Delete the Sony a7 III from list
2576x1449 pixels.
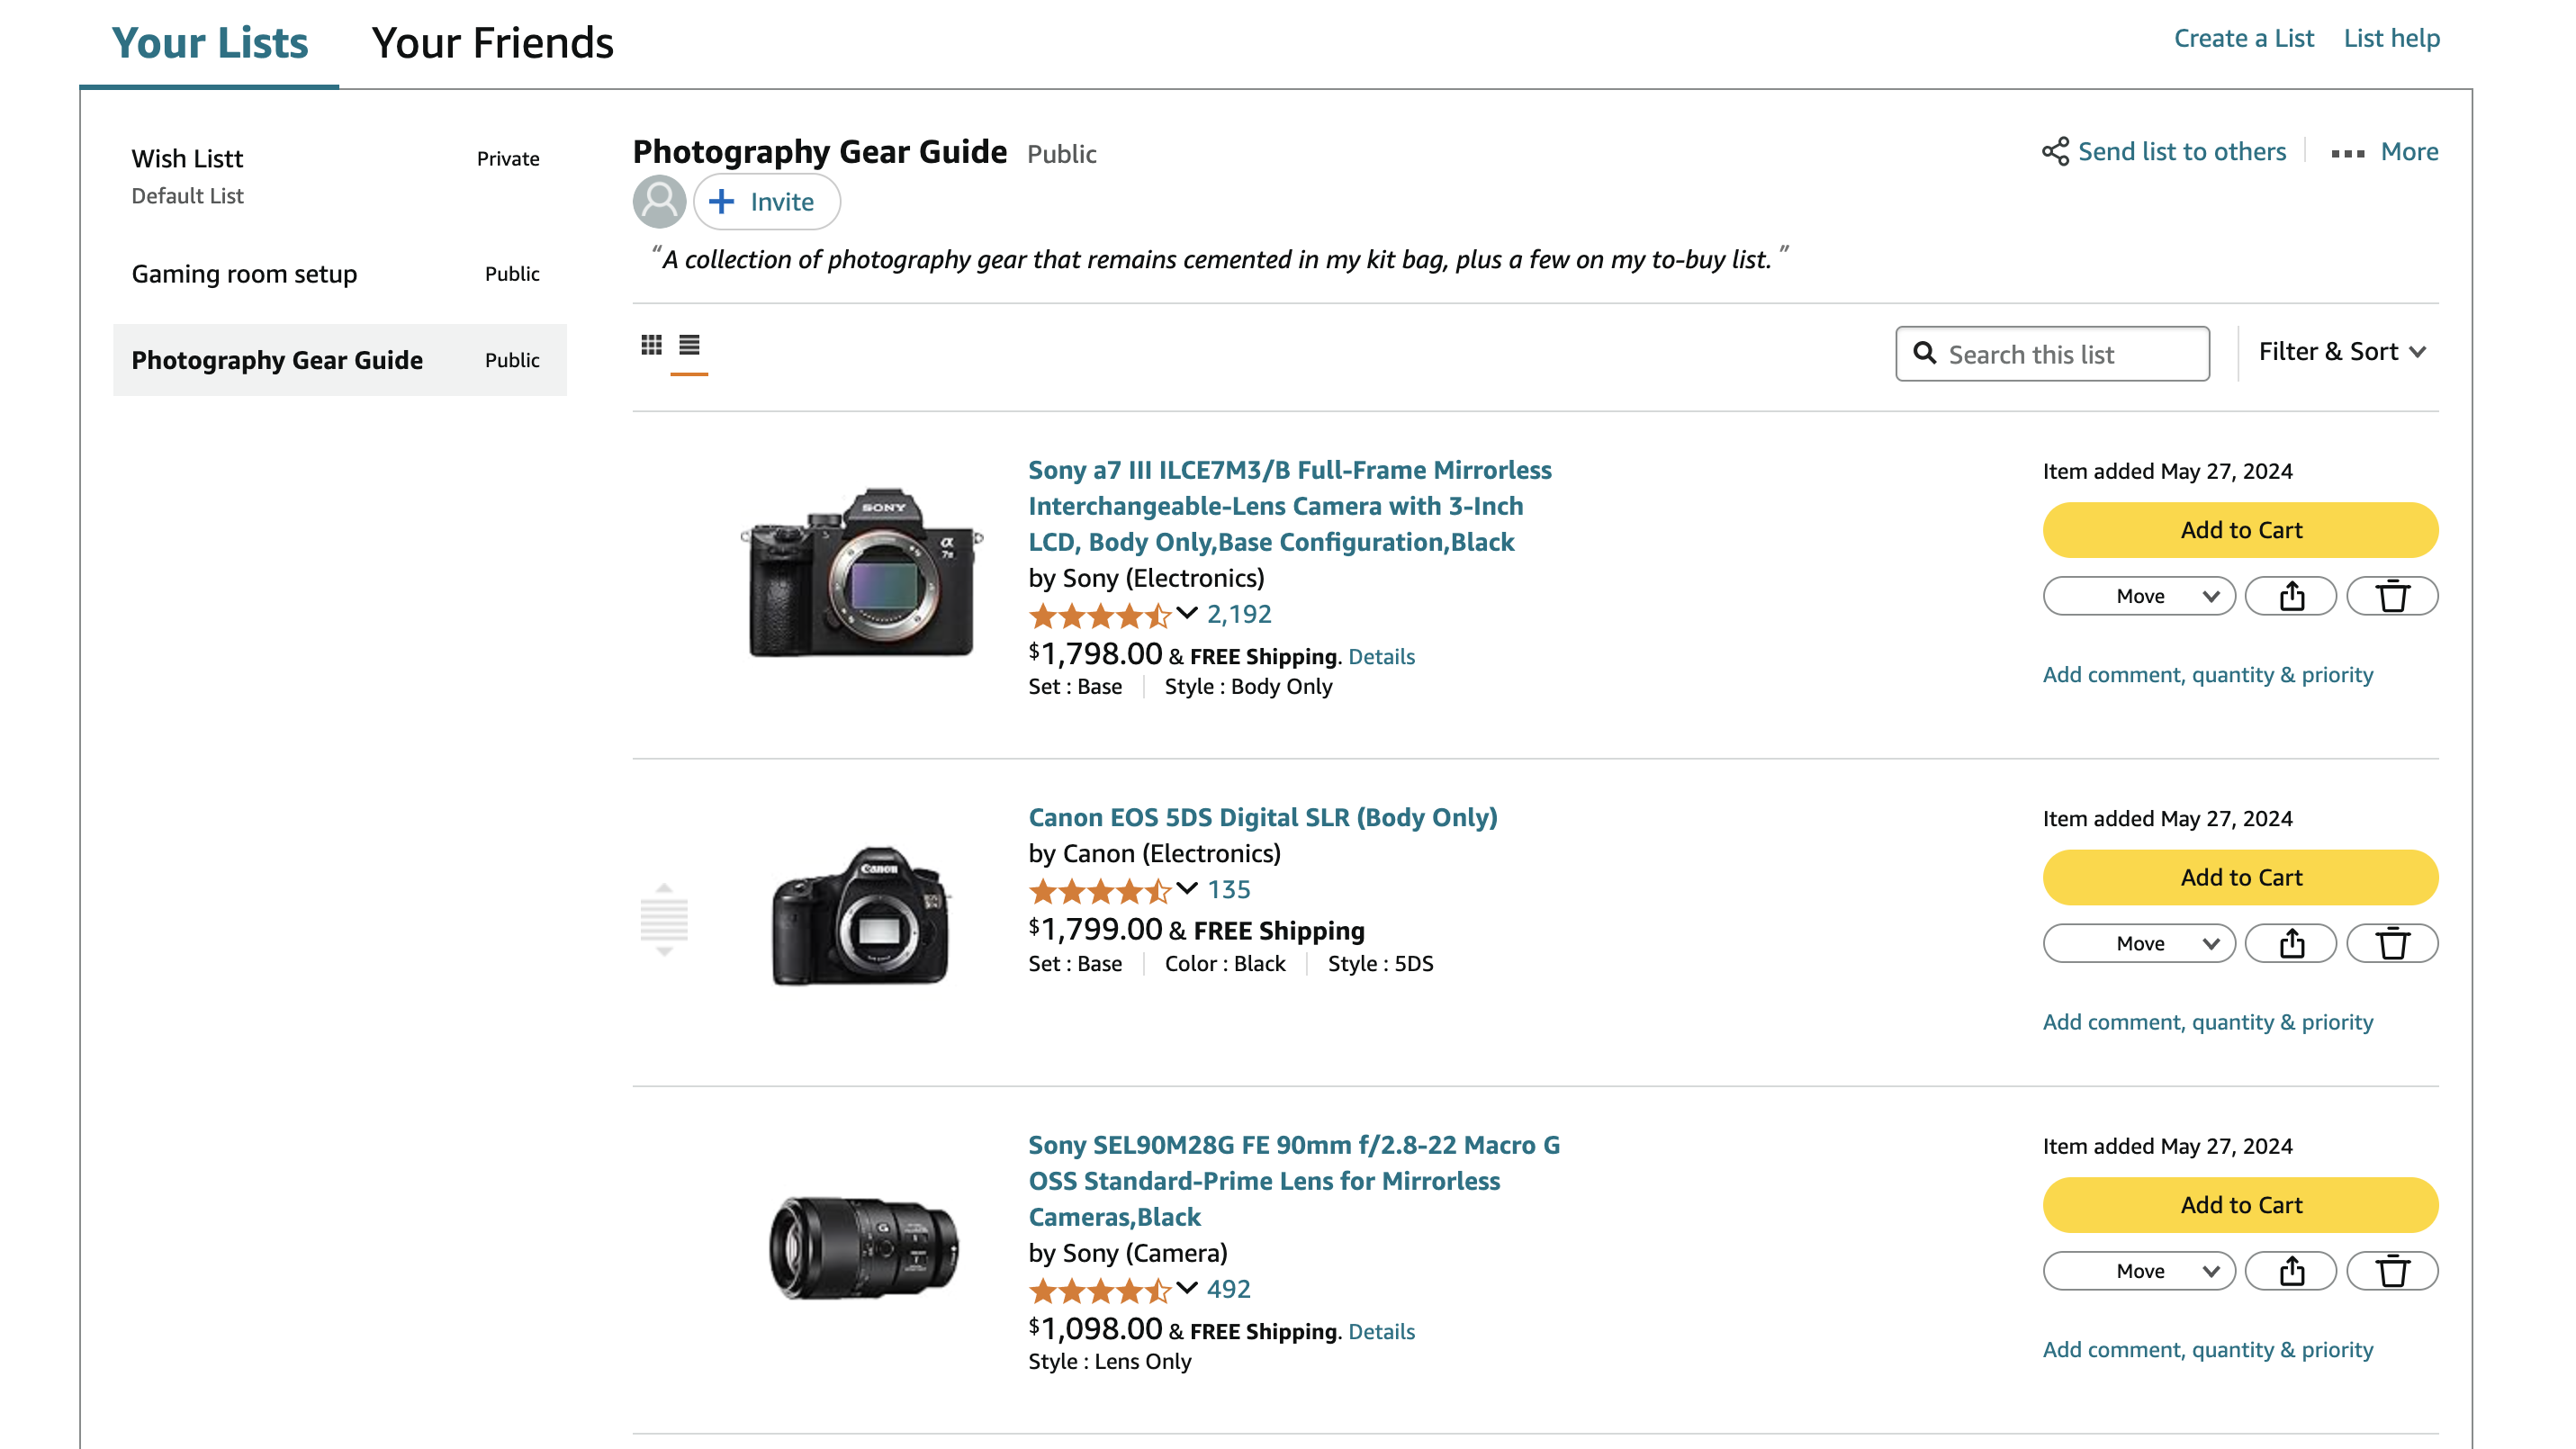click(2392, 596)
